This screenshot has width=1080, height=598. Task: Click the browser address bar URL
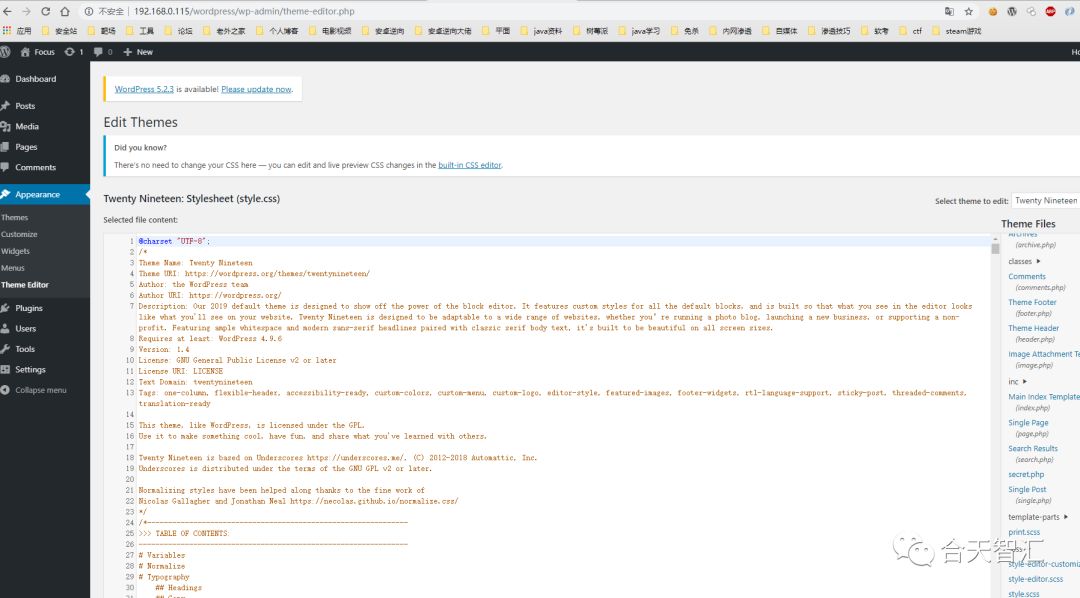[x=244, y=11]
